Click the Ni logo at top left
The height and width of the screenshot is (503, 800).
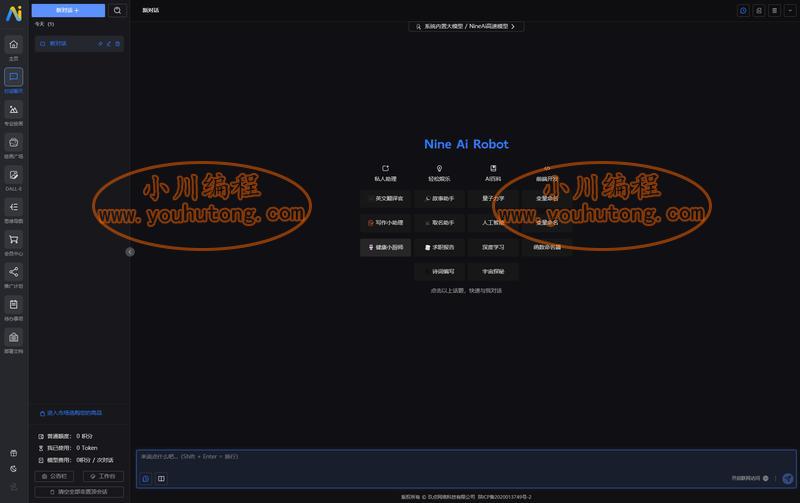[x=14, y=13]
